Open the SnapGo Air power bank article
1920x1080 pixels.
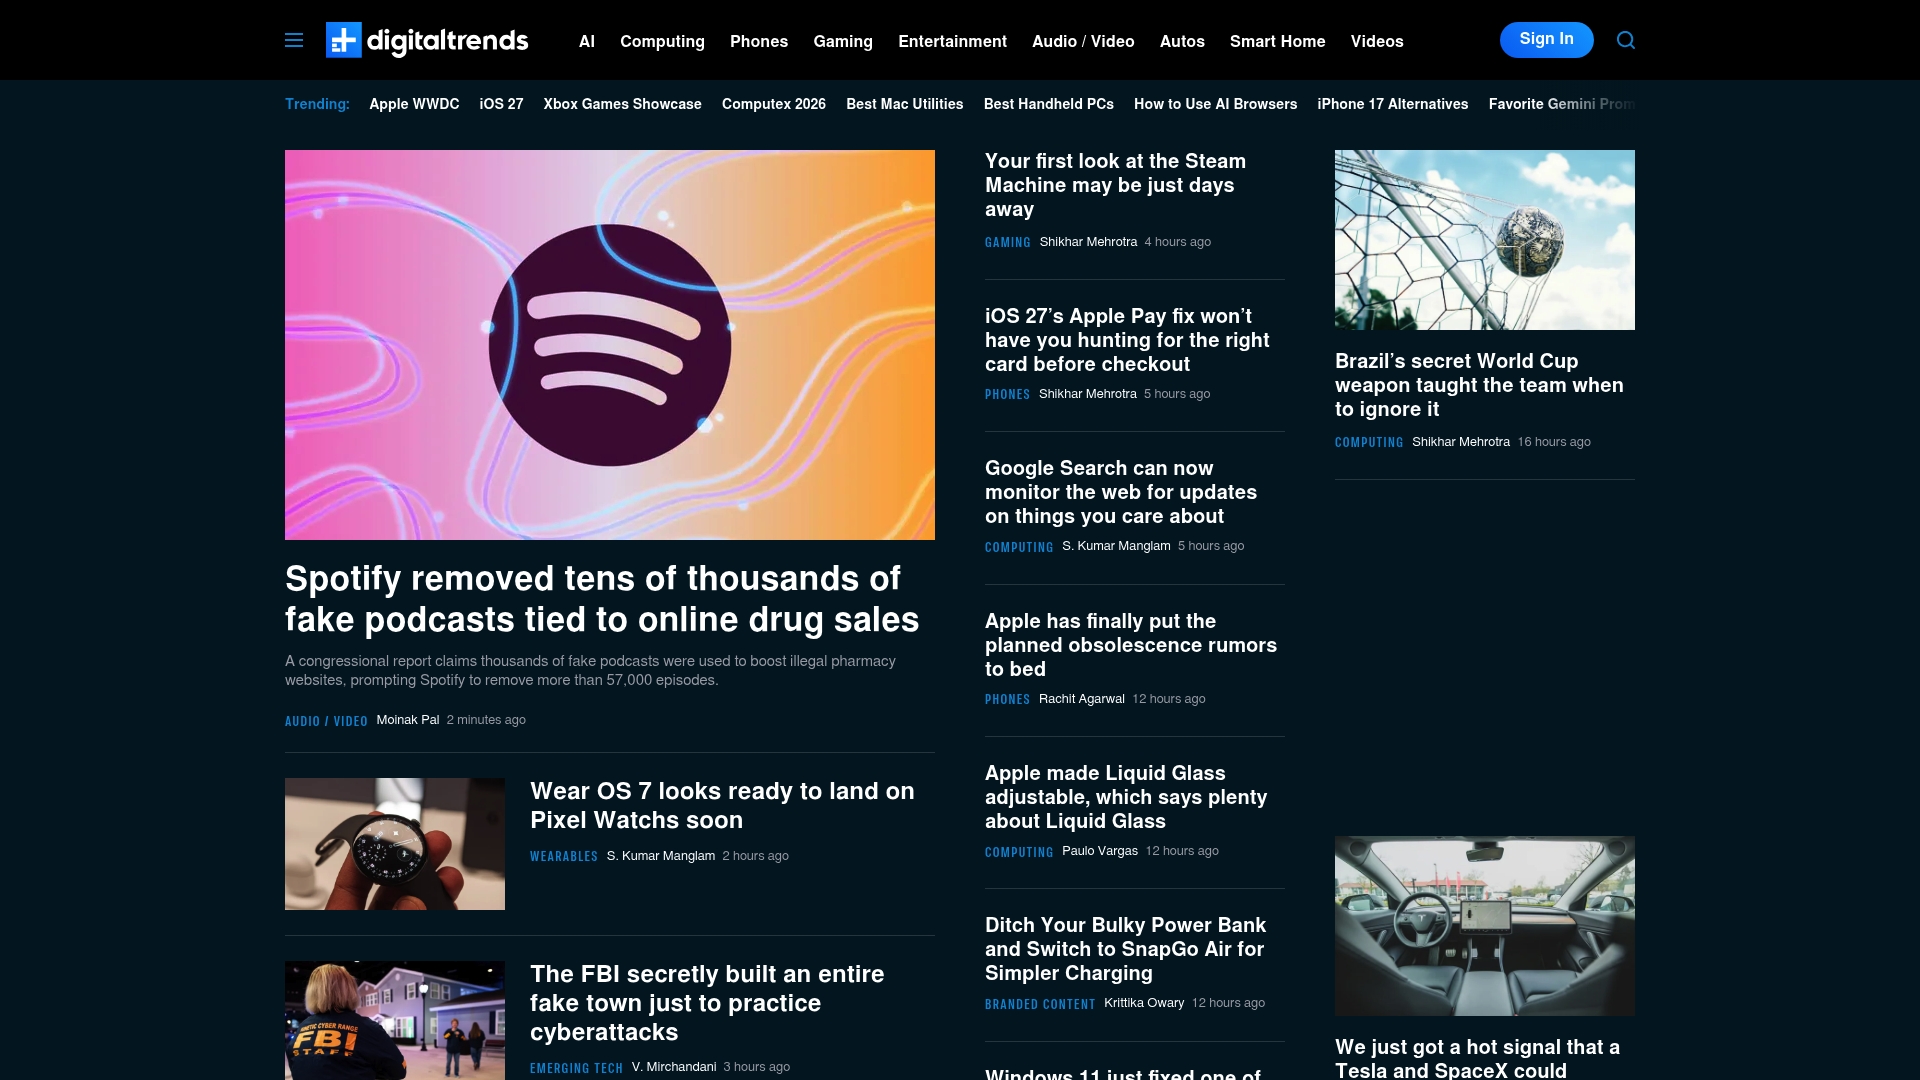pyautogui.click(x=1125, y=949)
